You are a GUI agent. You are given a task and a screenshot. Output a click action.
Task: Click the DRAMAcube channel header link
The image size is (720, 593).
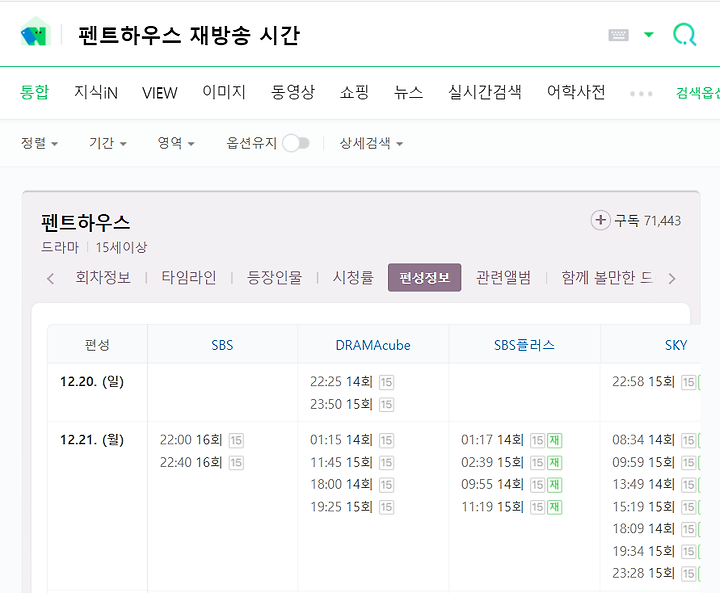373,345
